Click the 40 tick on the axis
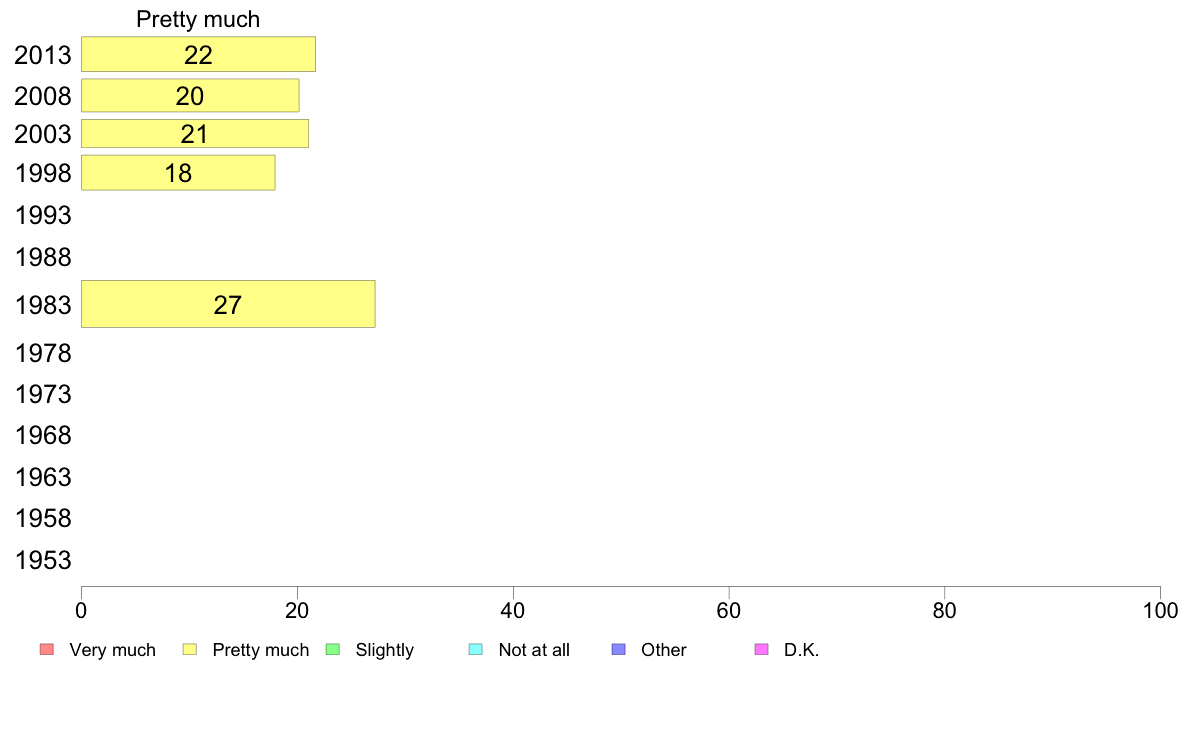Screen dimensions: 1188x736 click(x=513, y=609)
